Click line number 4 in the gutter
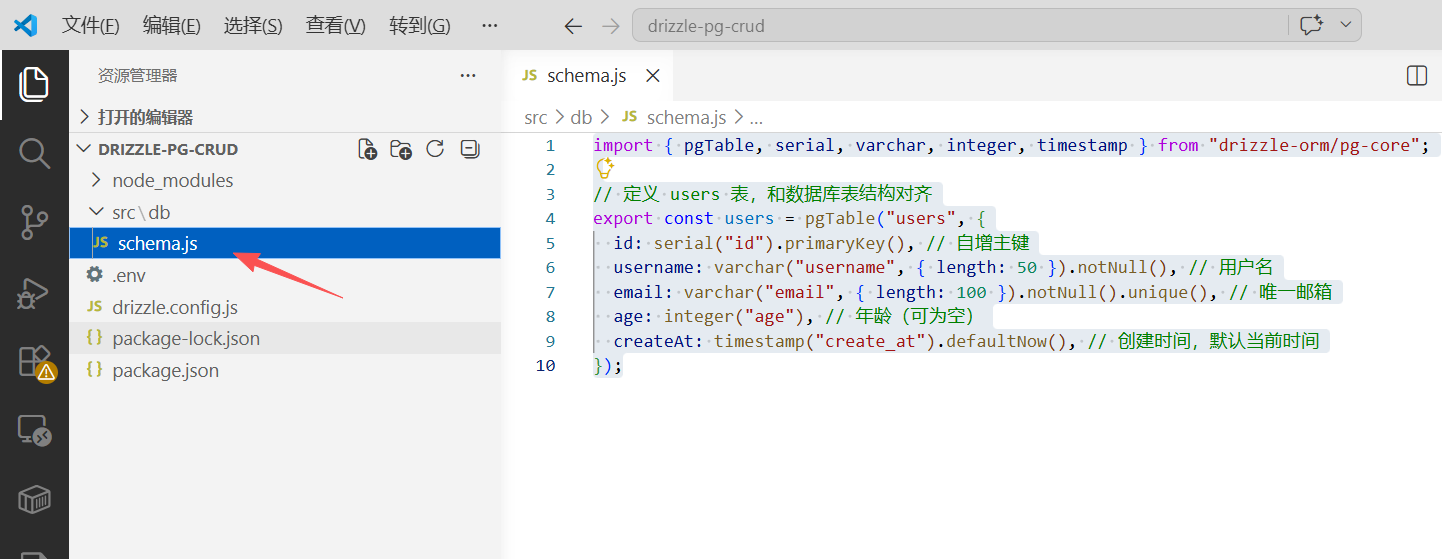The image size is (1442, 559). 549,218
